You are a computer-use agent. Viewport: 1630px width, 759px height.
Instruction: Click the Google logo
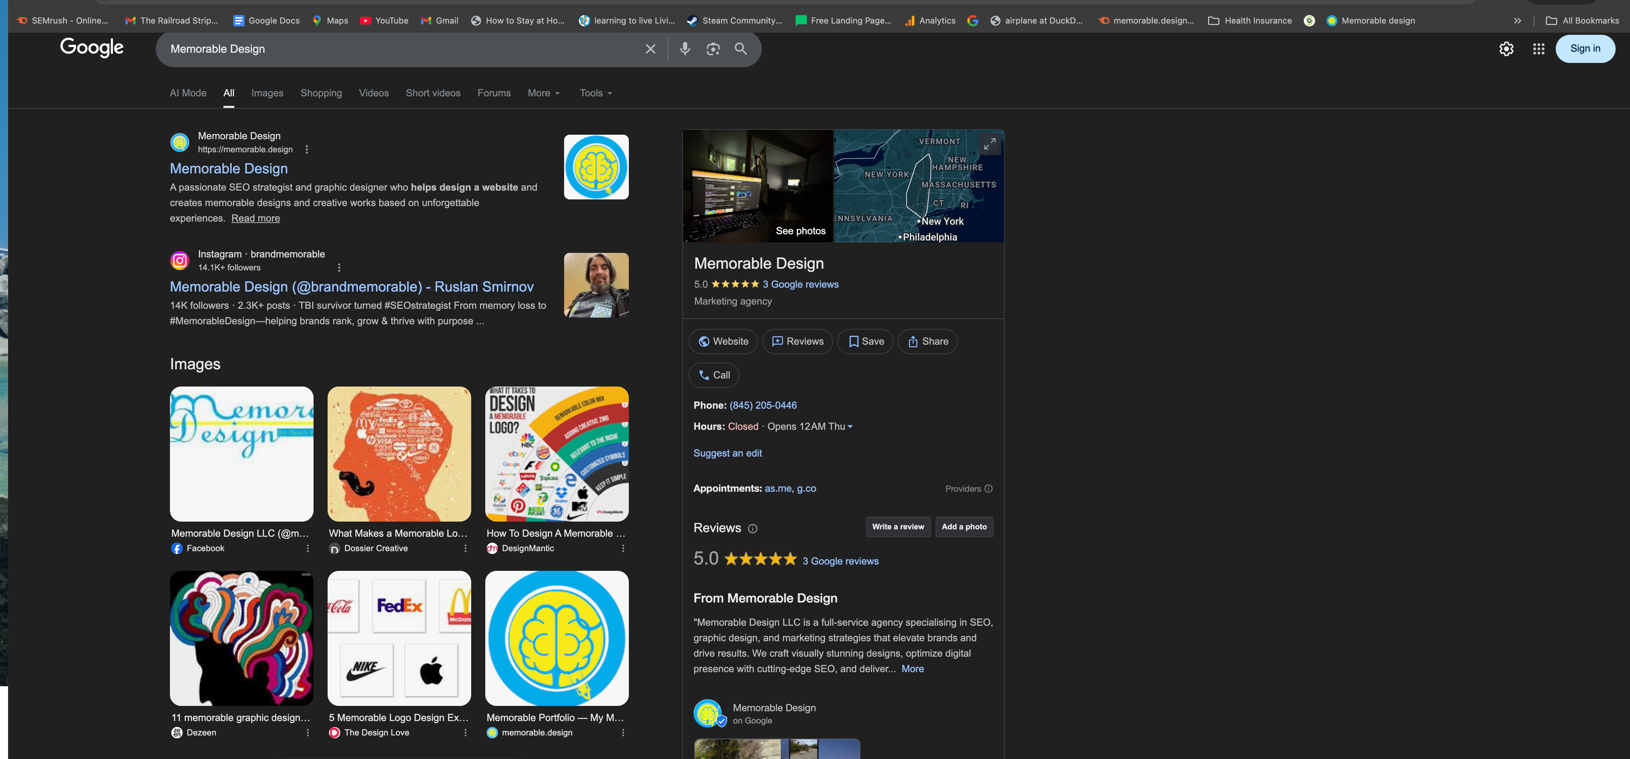[x=92, y=48]
